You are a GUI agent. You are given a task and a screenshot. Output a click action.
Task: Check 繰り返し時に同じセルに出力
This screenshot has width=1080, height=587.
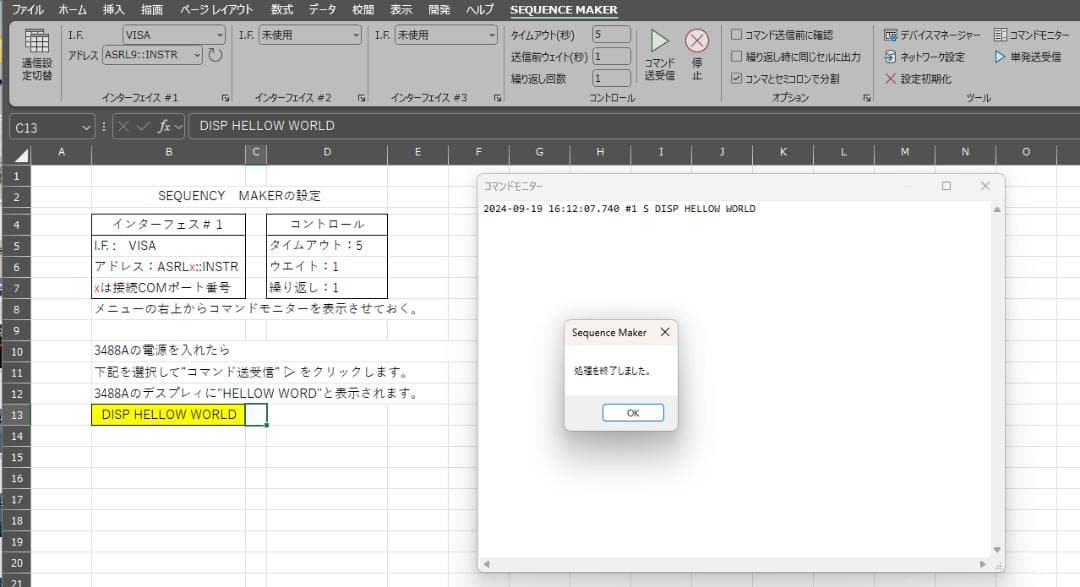click(x=735, y=55)
